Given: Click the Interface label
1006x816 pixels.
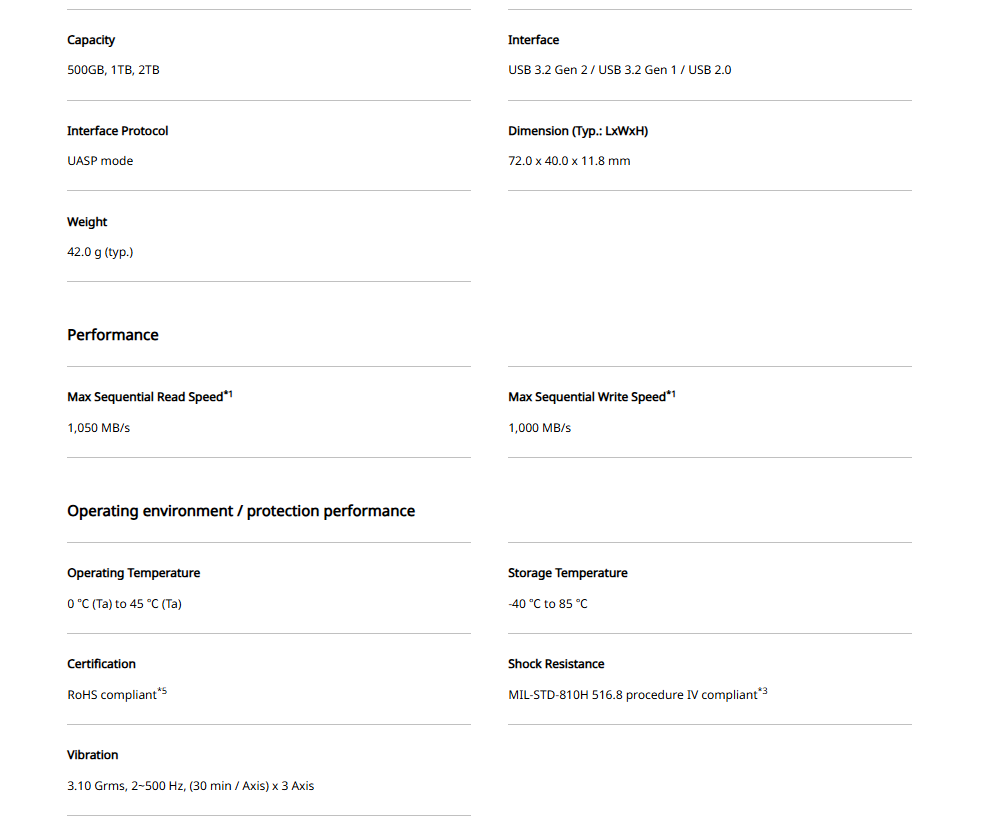Looking at the screenshot, I should click(533, 40).
